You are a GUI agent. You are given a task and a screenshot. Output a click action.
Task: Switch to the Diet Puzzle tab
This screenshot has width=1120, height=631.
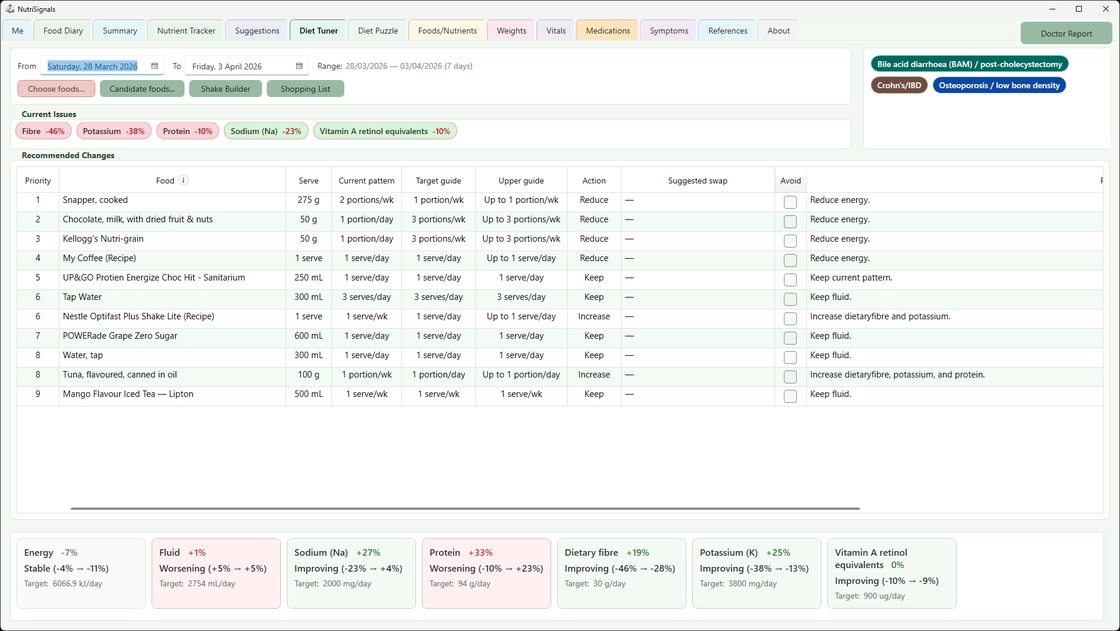pos(377,30)
